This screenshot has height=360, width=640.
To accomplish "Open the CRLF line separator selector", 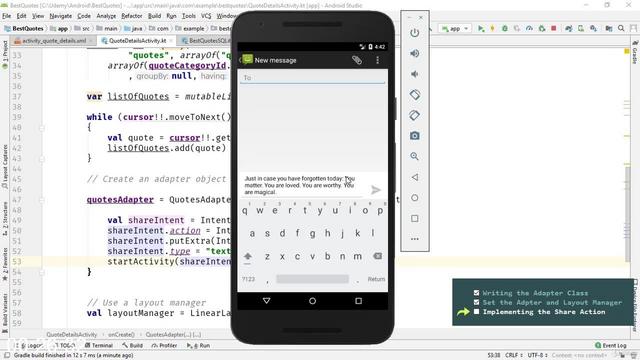I will tap(513, 355).
